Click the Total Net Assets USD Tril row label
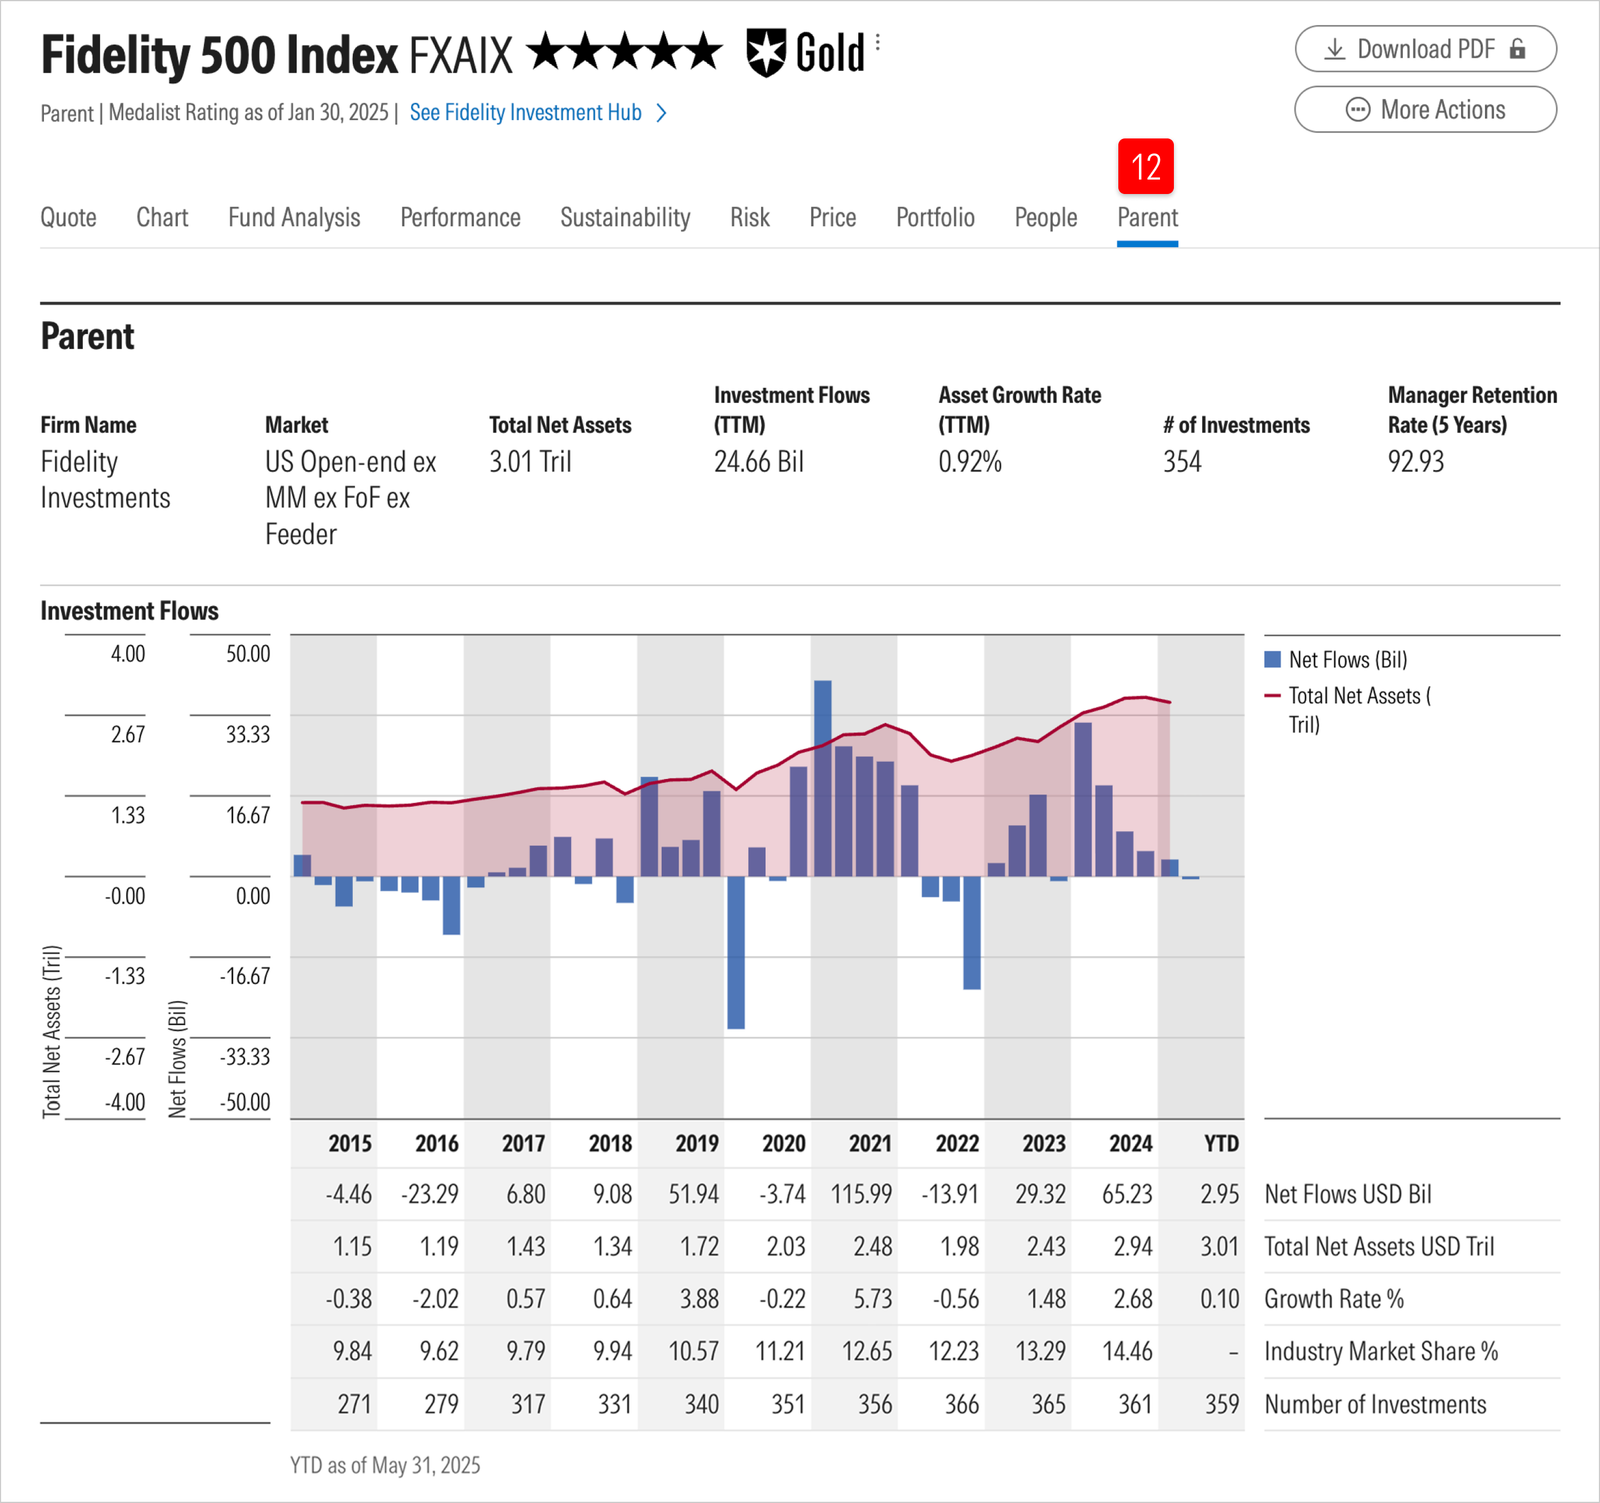Screen dimensions: 1600x1503 pos(1379,1246)
